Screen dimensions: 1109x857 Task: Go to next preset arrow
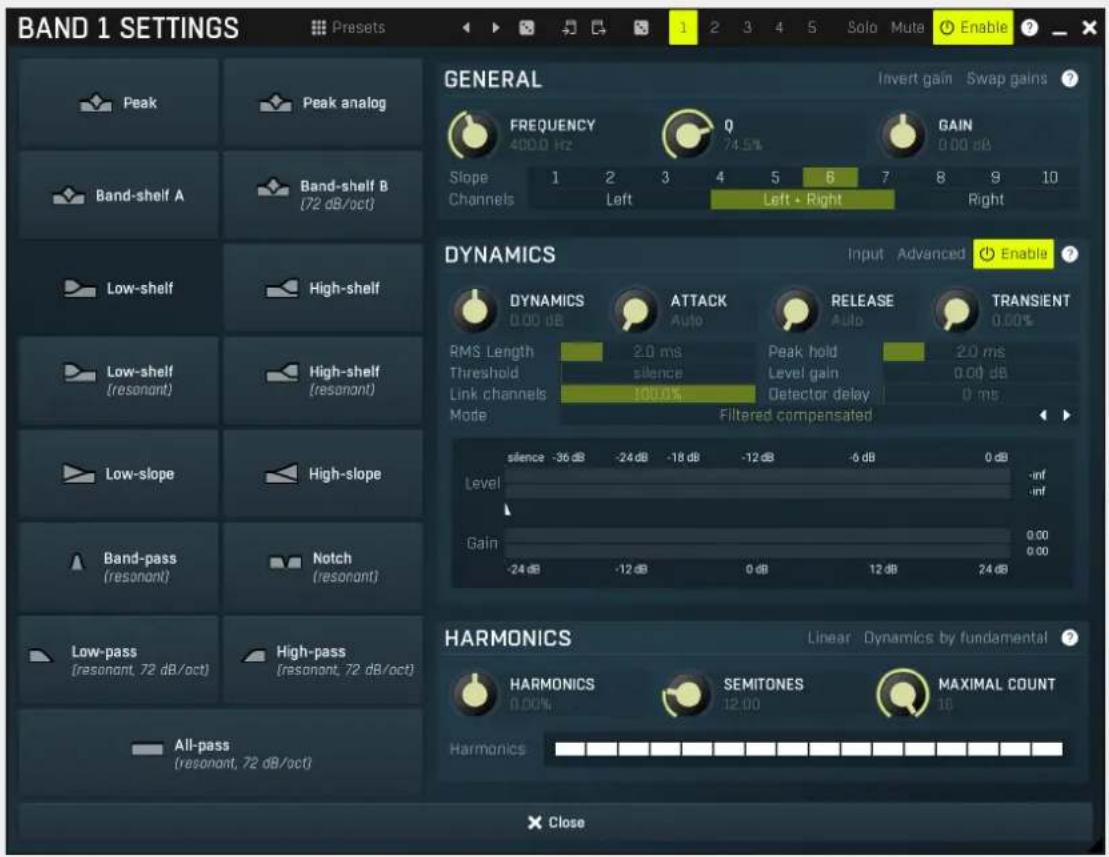pyautogui.click(x=495, y=28)
